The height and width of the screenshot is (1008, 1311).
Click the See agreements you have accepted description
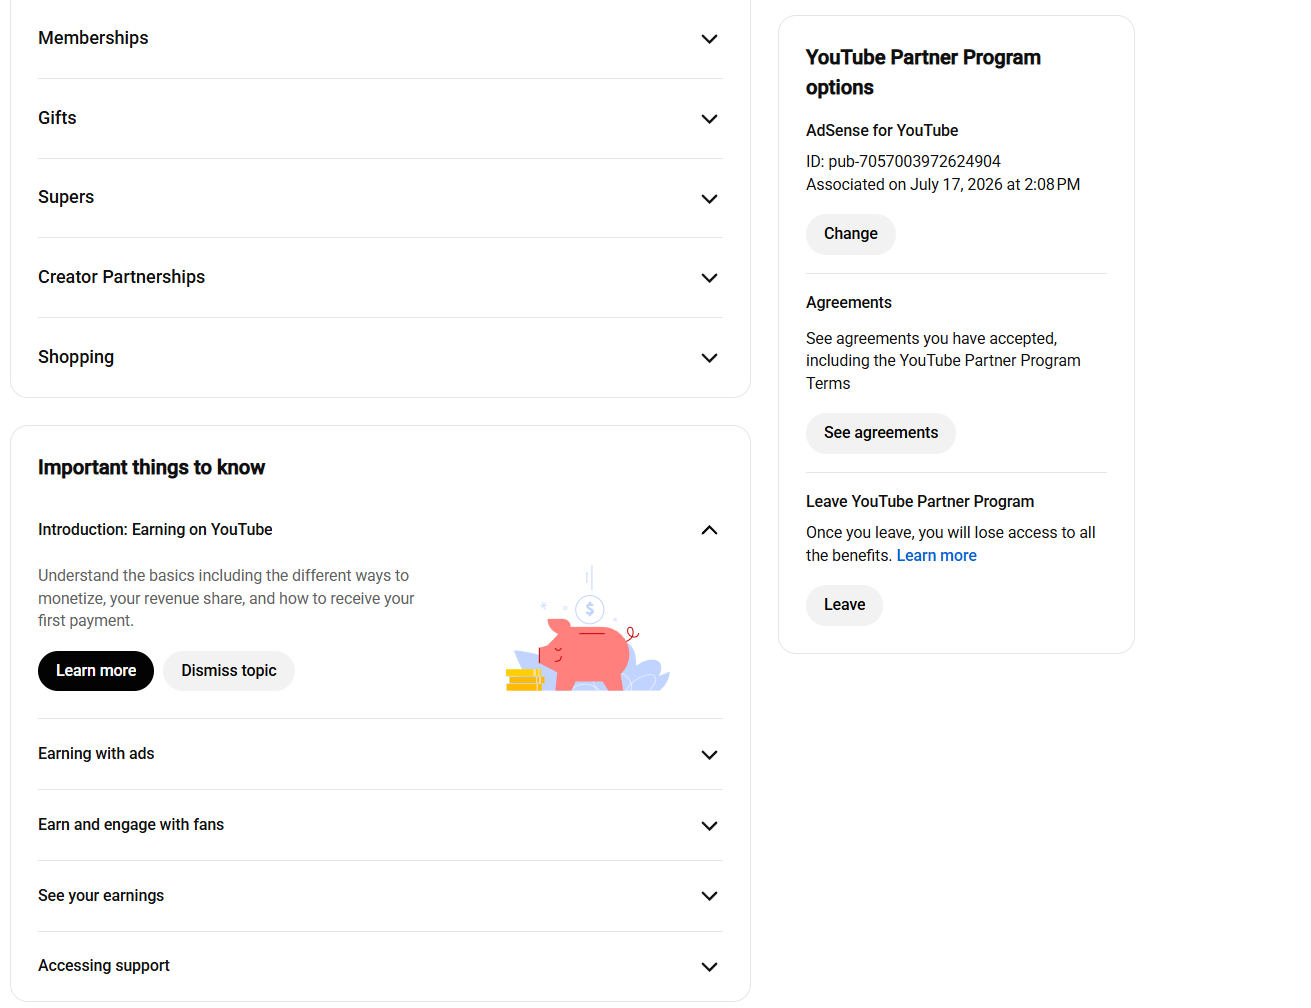(x=943, y=361)
